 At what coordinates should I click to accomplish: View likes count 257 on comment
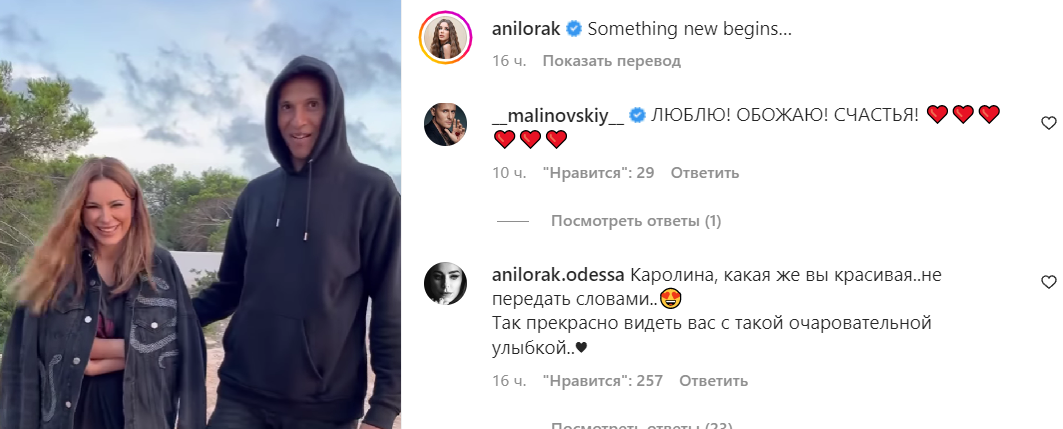(x=603, y=381)
